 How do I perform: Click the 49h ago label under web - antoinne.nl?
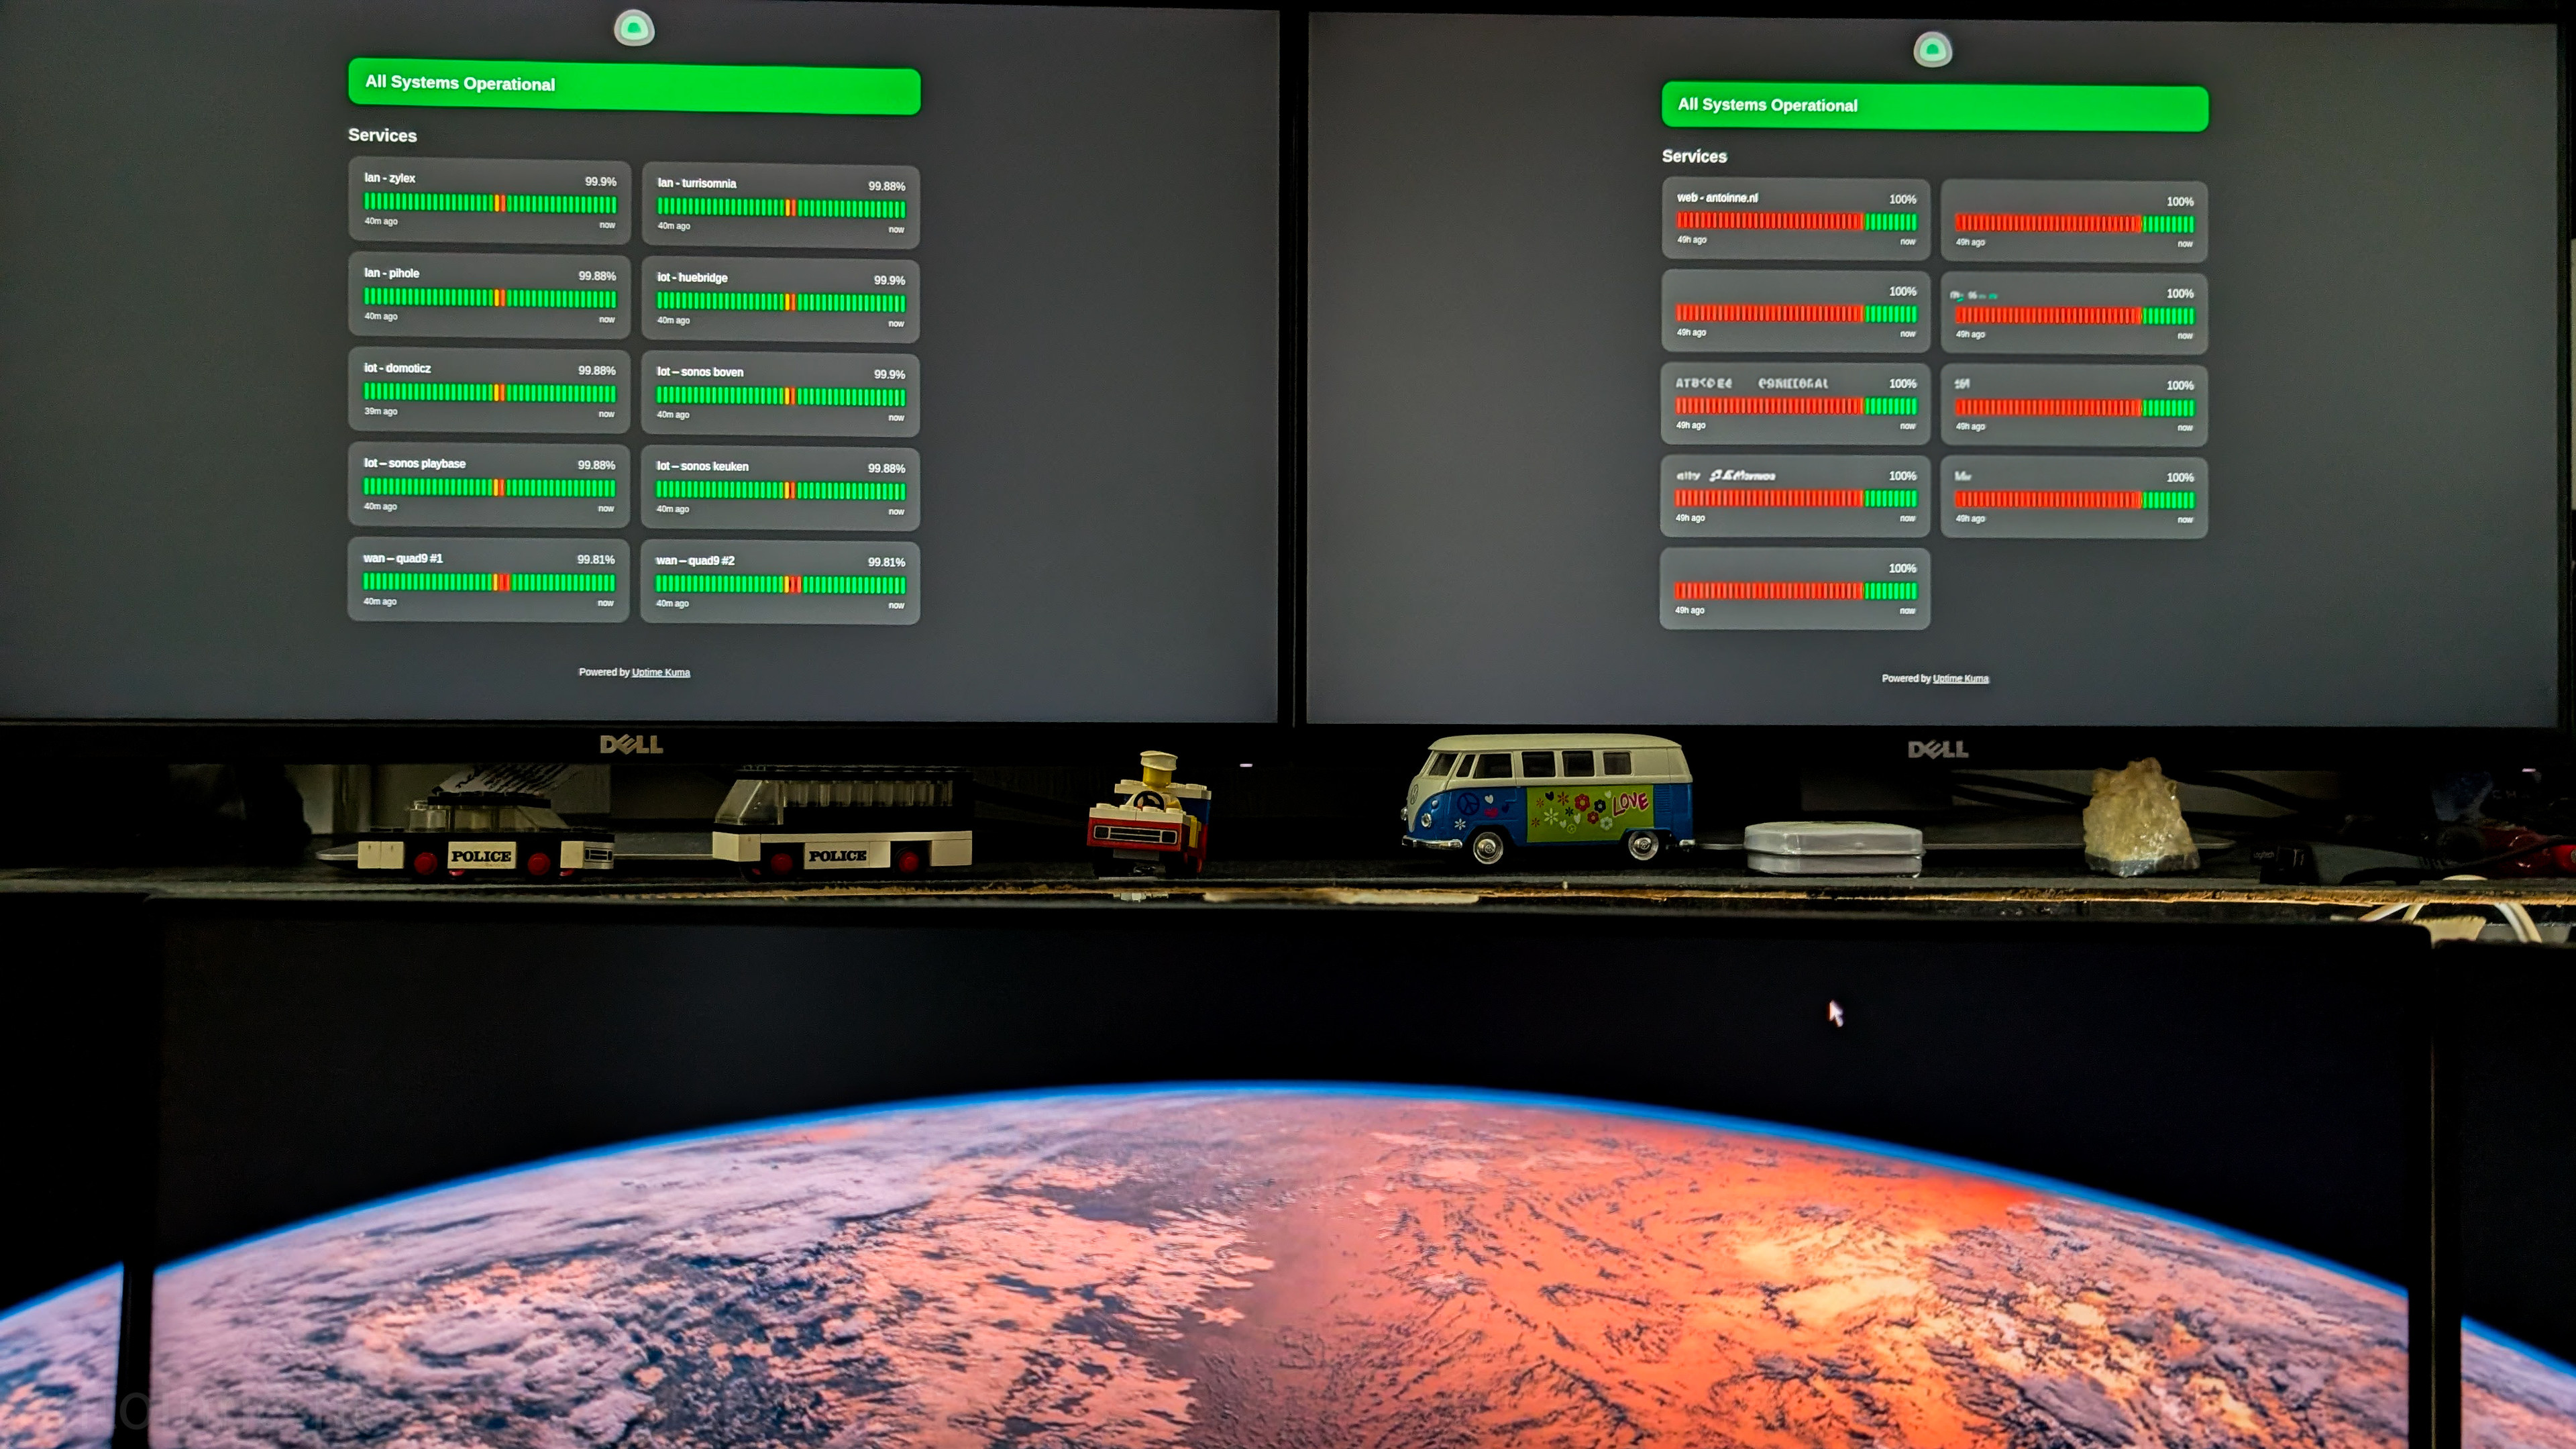(1692, 240)
